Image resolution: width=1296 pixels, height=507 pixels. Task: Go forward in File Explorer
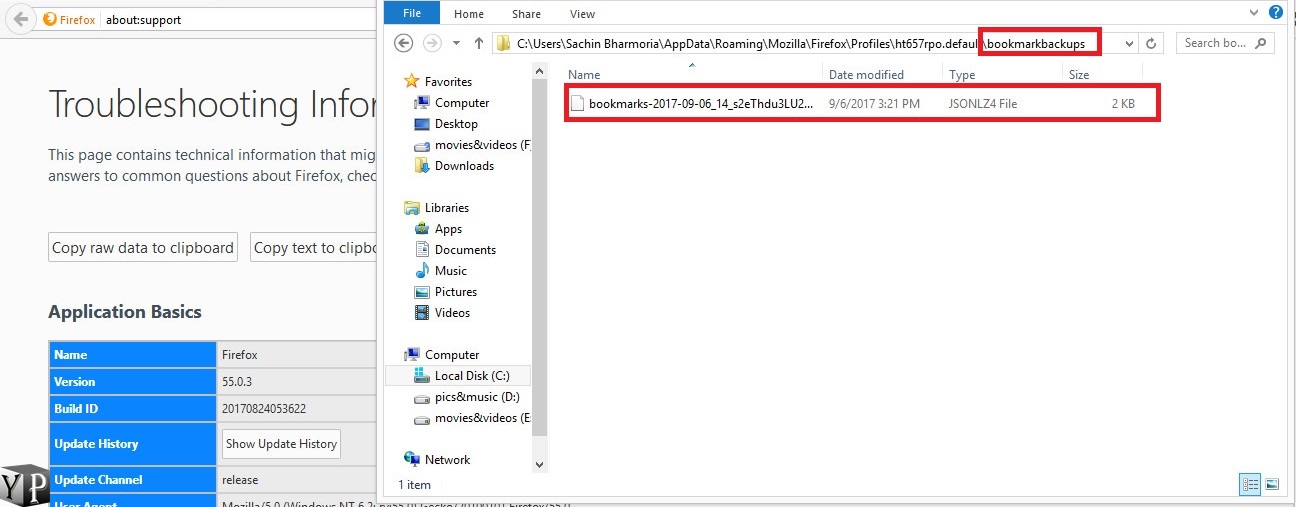tap(432, 43)
